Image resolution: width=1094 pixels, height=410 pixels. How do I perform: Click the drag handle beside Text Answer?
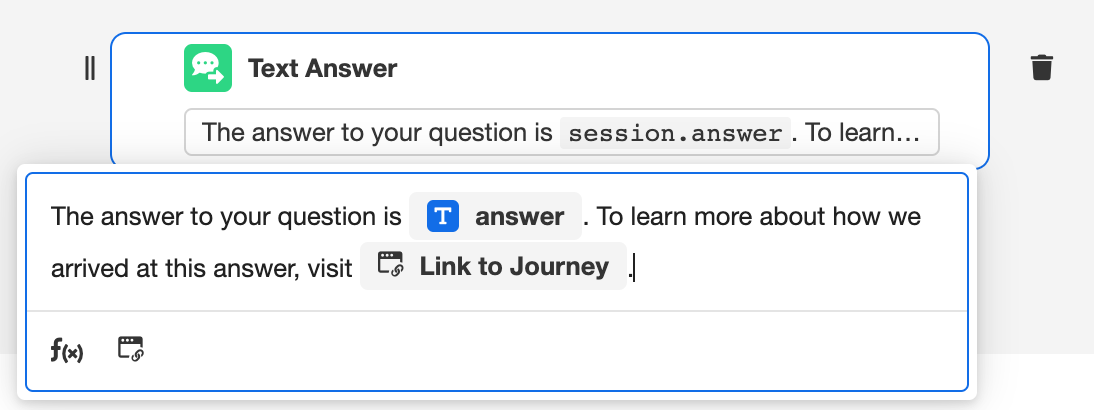pyautogui.click(x=90, y=68)
